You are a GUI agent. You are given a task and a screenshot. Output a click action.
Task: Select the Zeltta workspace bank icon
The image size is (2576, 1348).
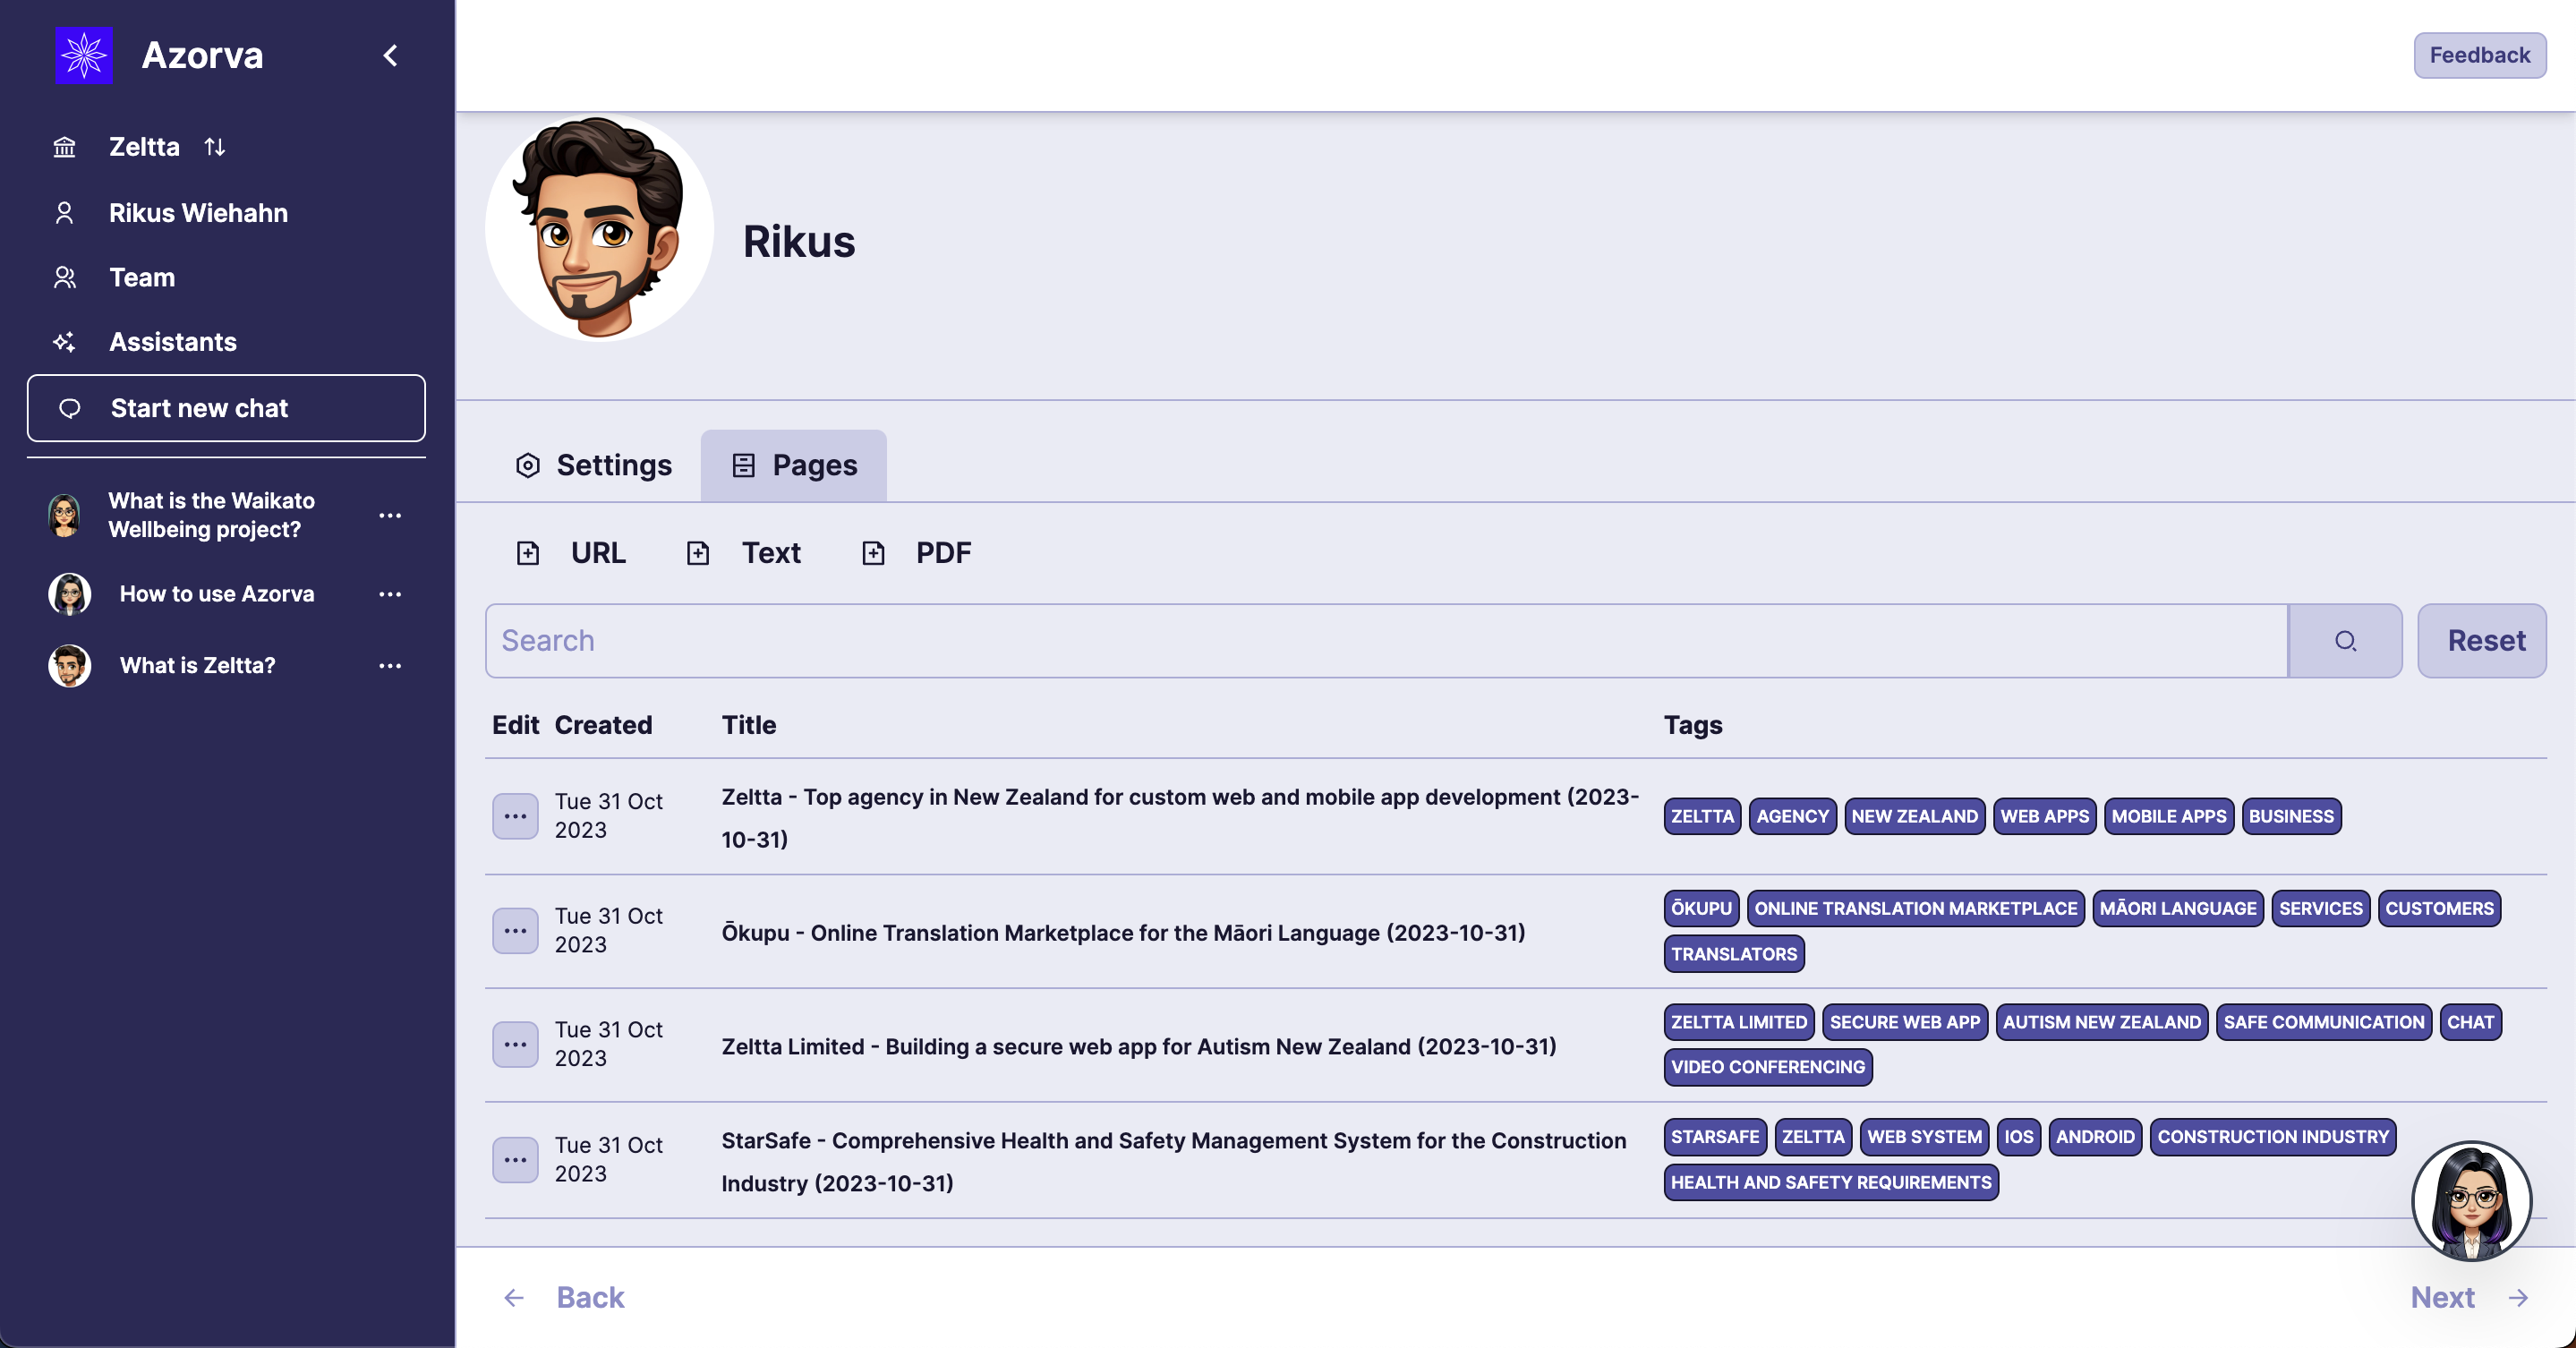click(x=64, y=147)
